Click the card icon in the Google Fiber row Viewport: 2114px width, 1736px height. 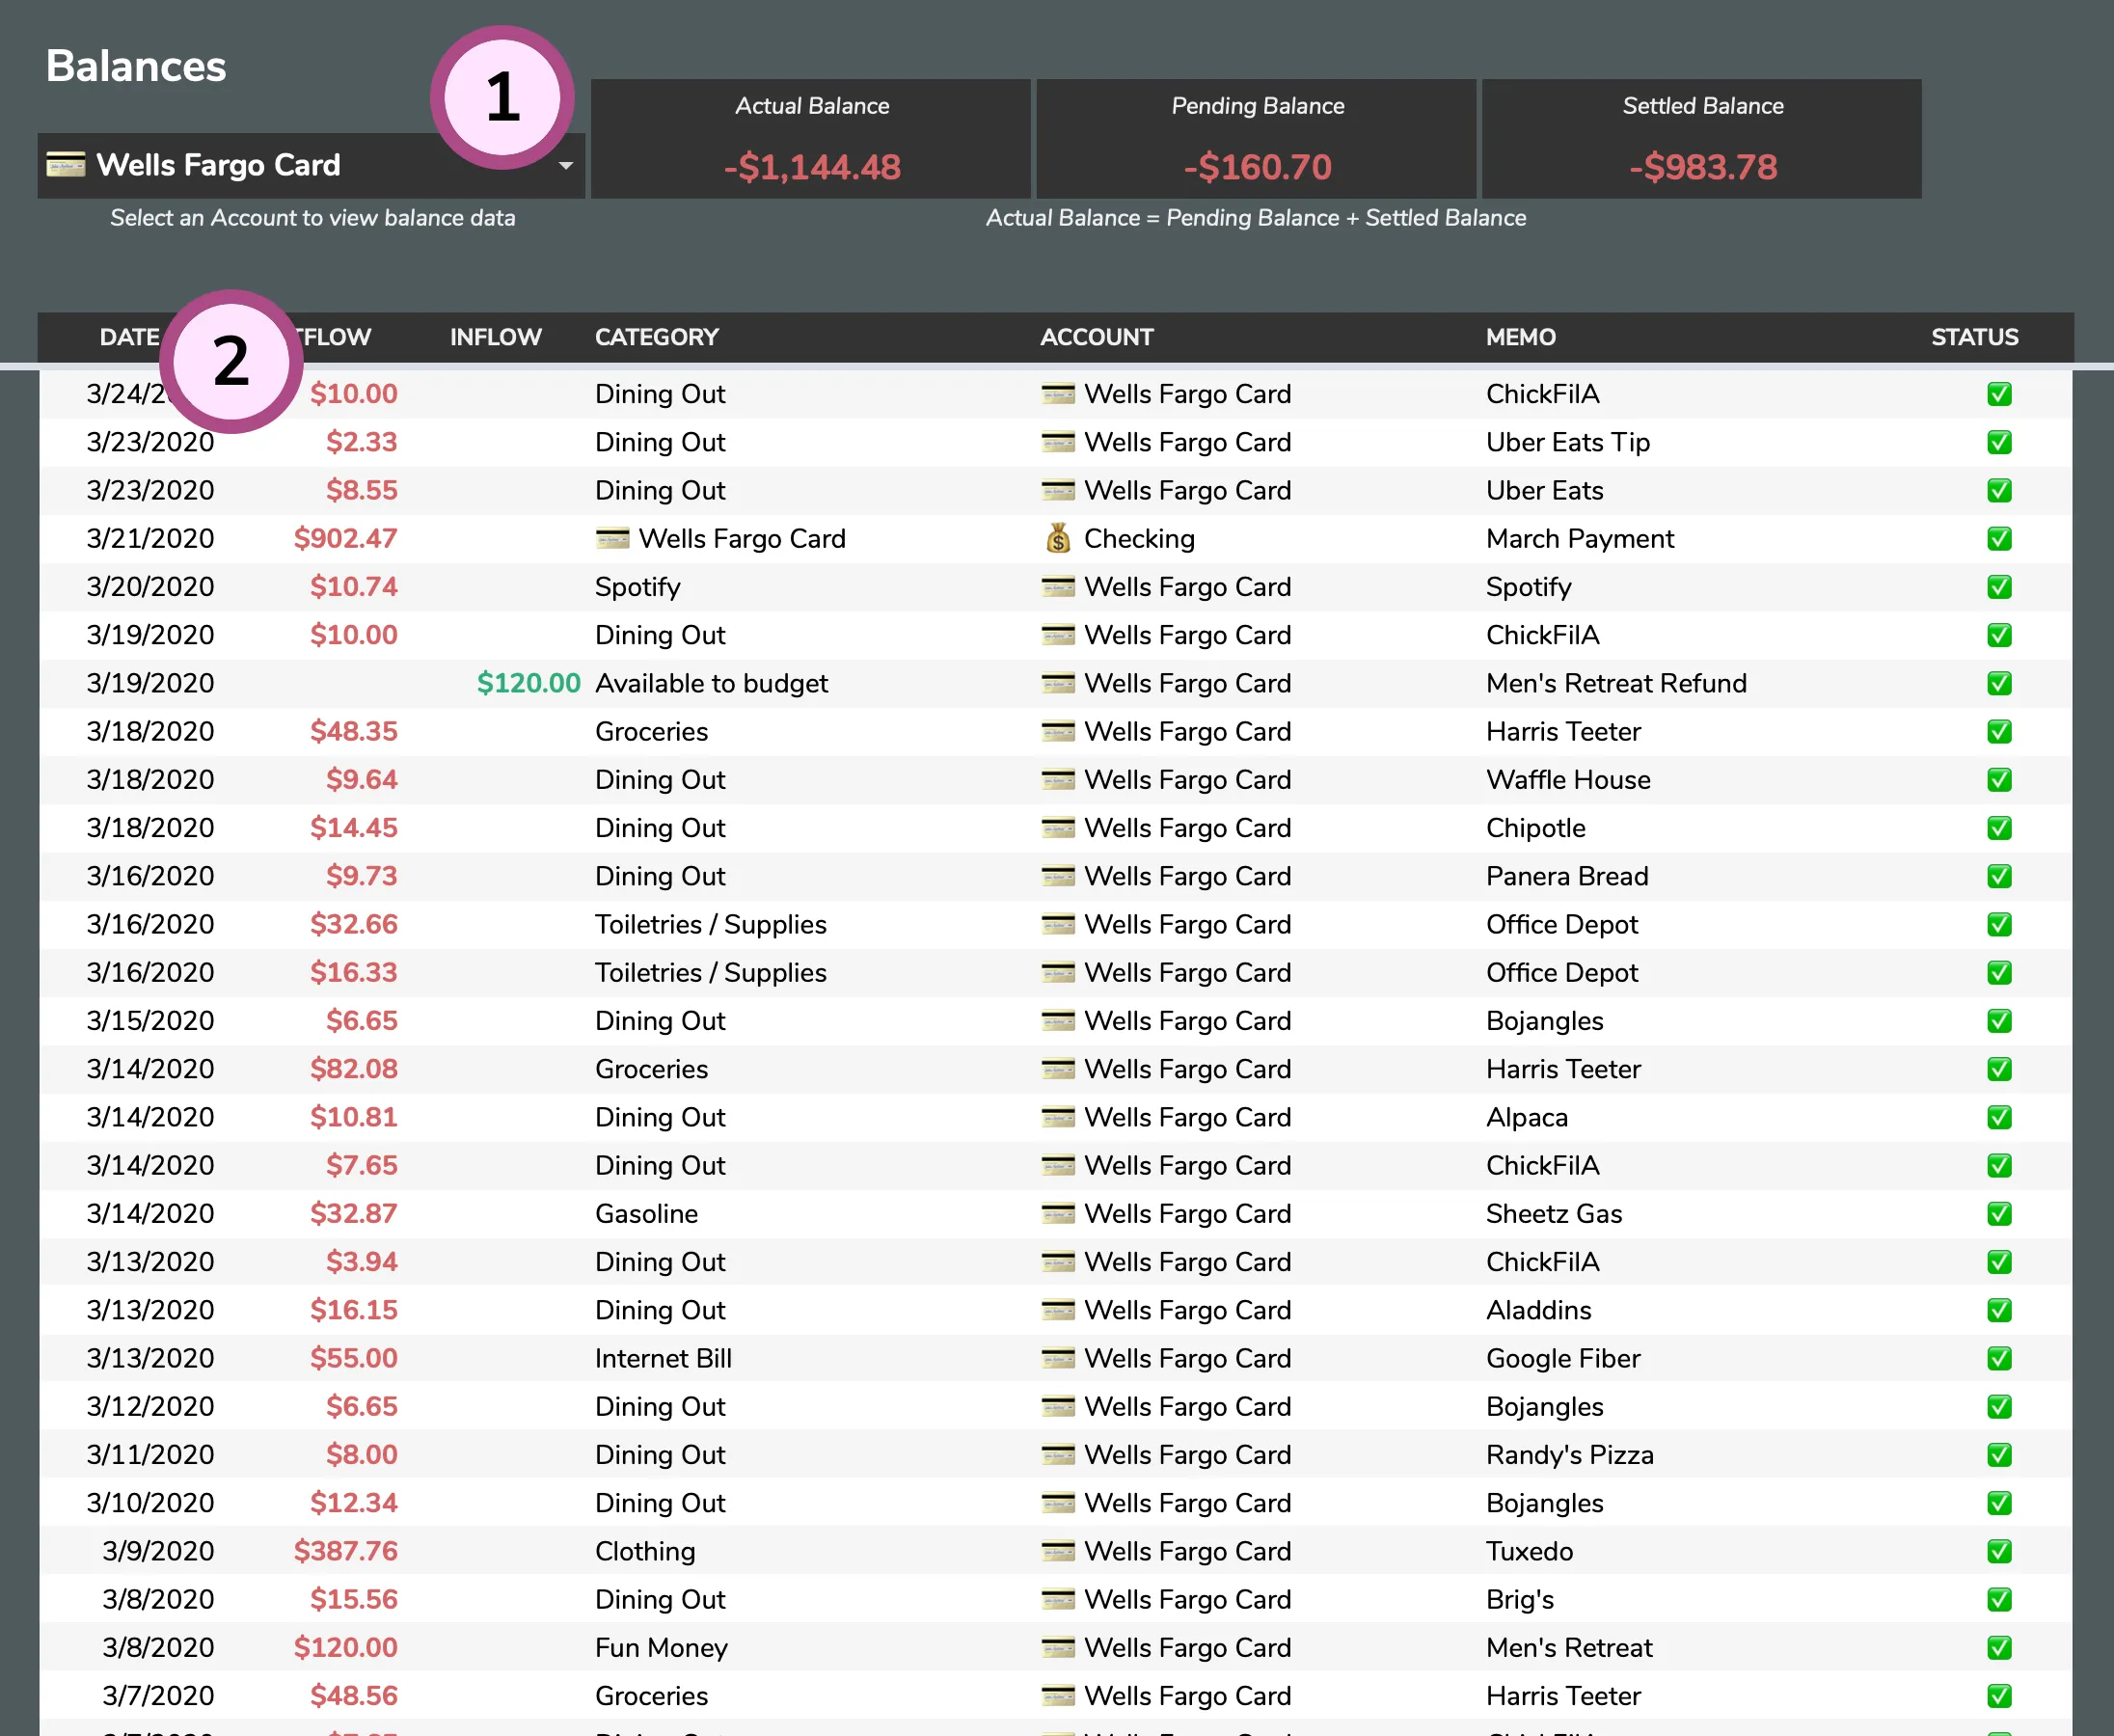point(1058,1358)
